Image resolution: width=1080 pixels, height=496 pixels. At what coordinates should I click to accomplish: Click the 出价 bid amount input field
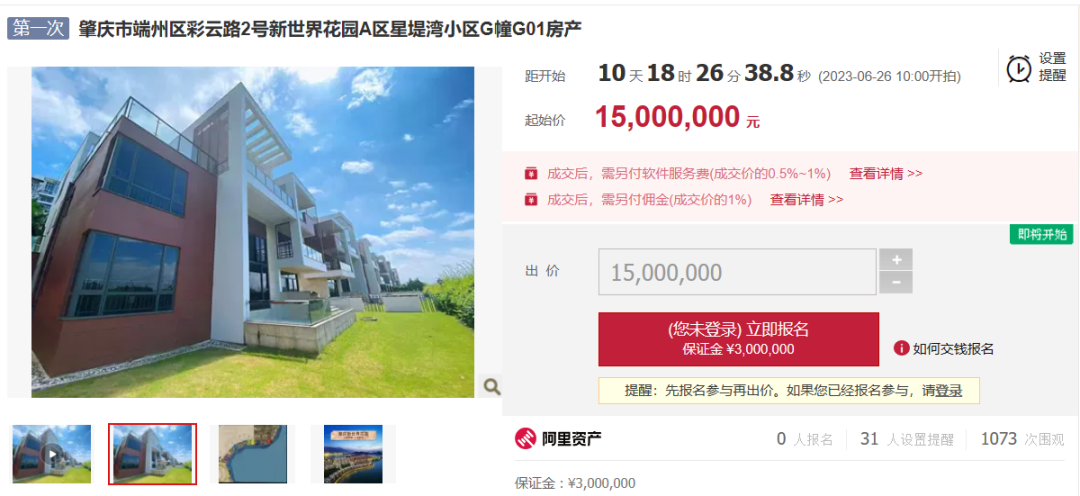(x=737, y=272)
